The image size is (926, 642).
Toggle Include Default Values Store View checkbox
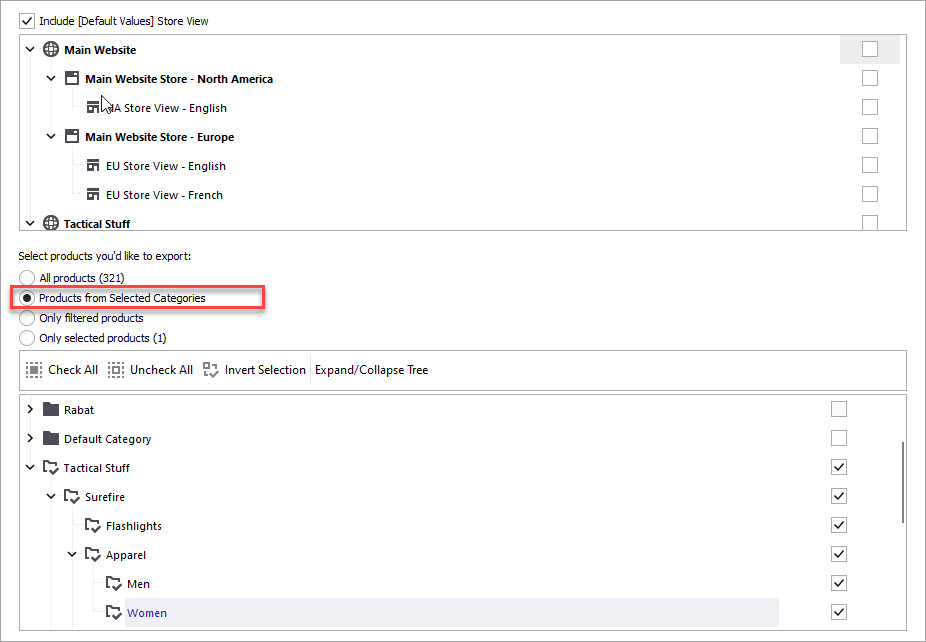pos(27,21)
